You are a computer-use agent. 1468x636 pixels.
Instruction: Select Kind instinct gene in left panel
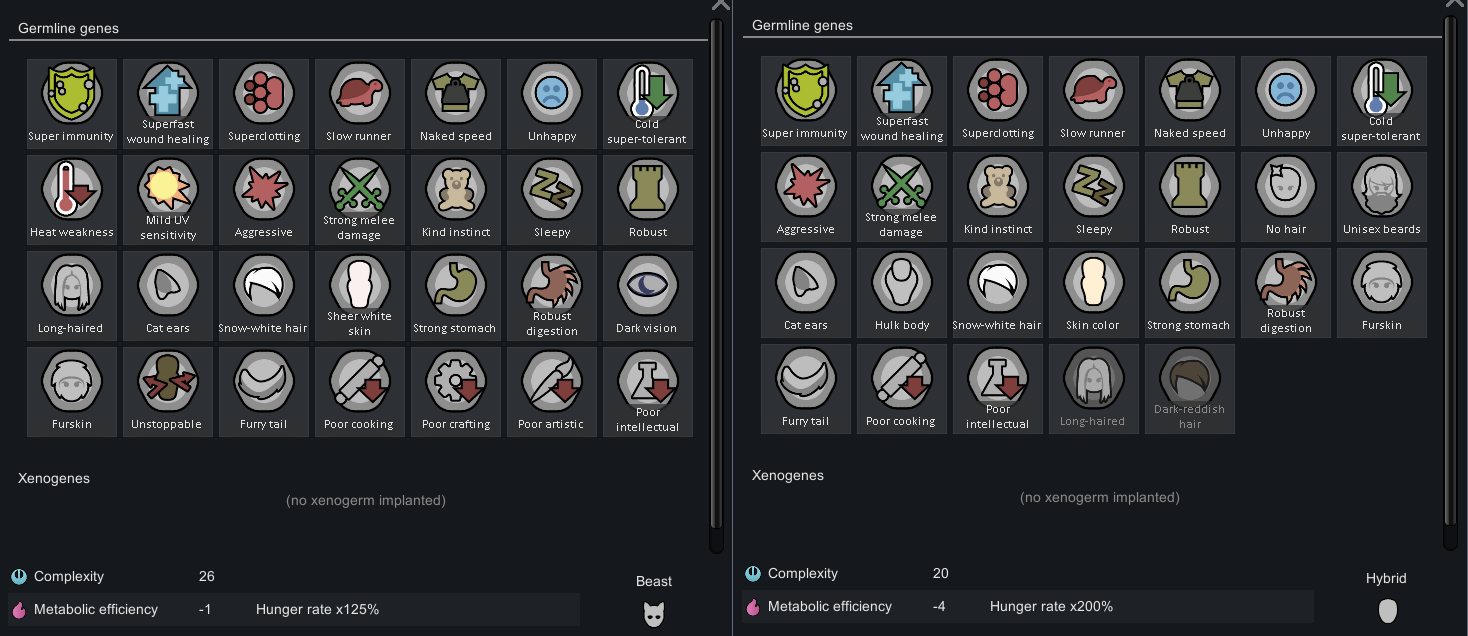pyautogui.click(x=456, y=200)
